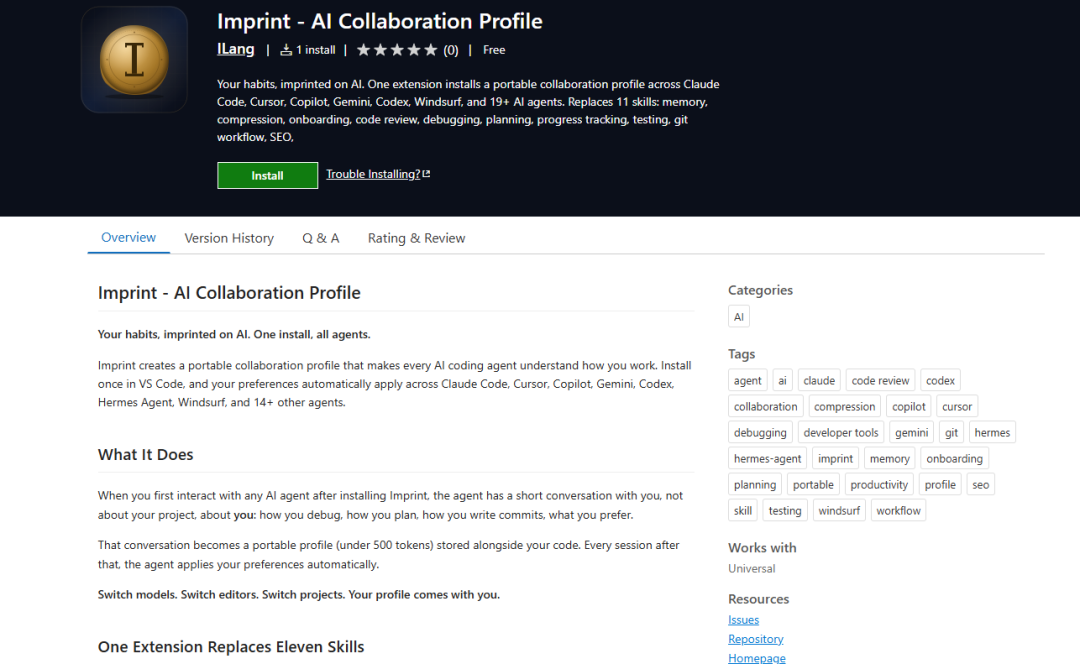Click the code review tag
This screenshot has width=1080, height=664.
(x=880, y=380)
